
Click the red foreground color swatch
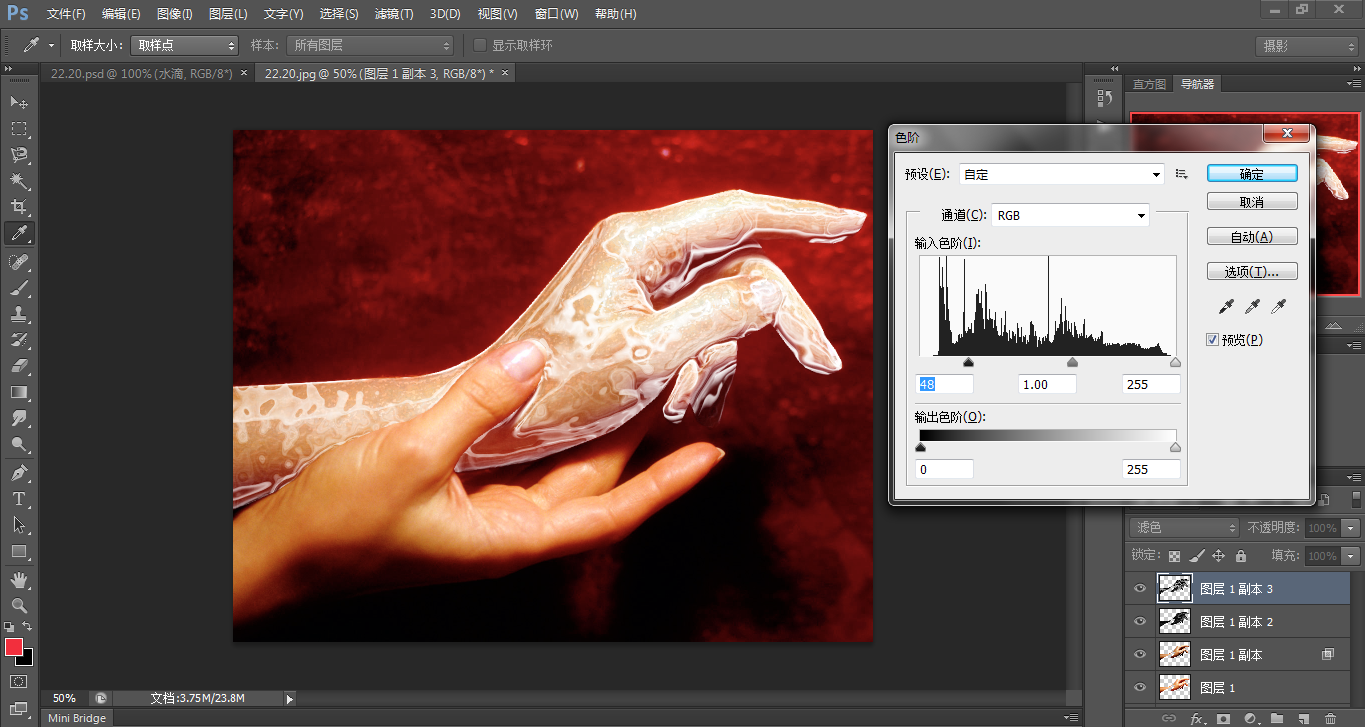[x=14, y=647]
